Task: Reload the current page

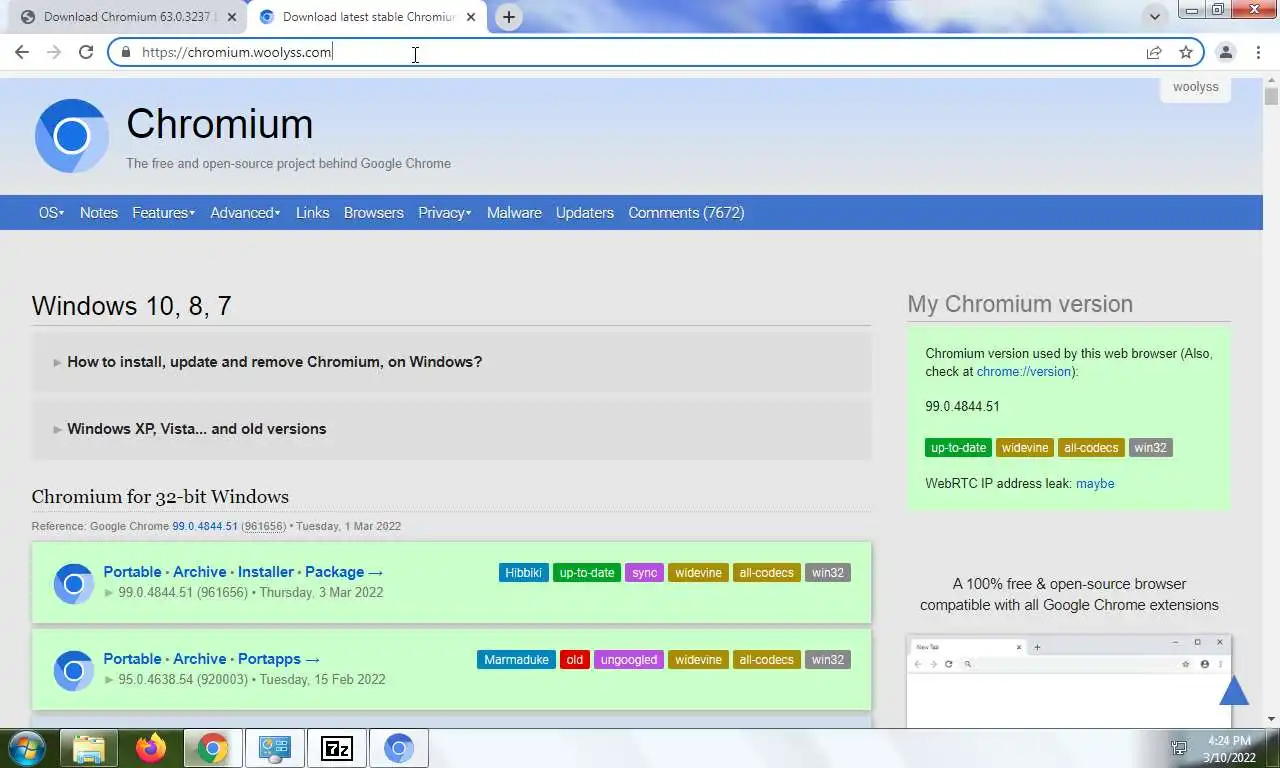Action: click(x=86, y=52)
